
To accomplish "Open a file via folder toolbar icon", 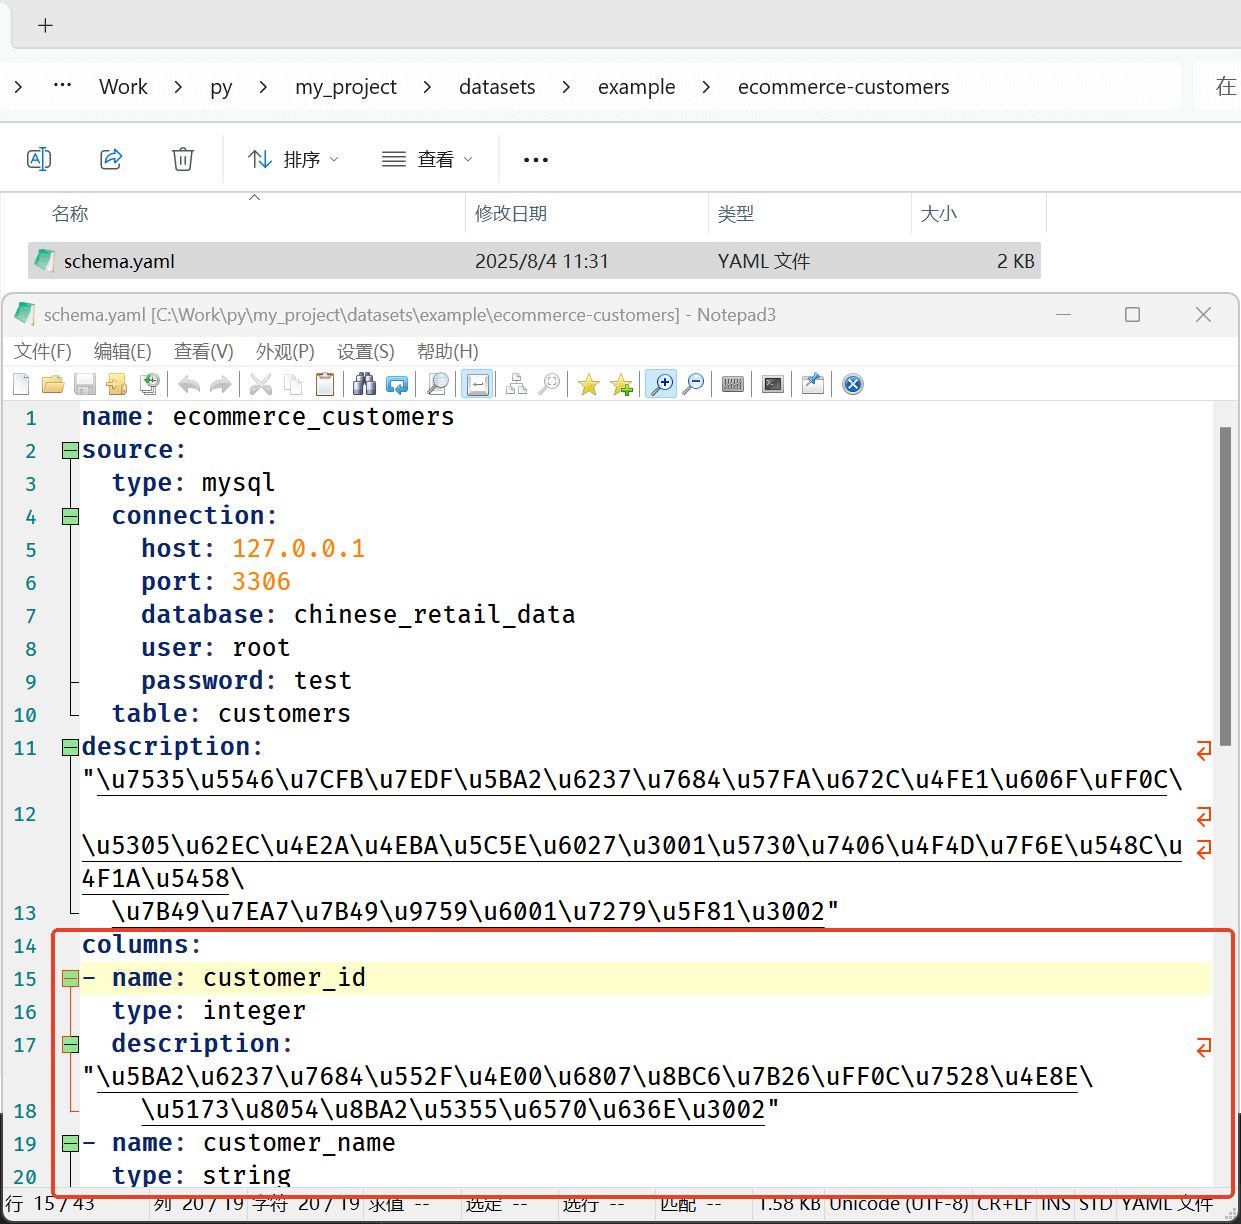I will point(53,384).
